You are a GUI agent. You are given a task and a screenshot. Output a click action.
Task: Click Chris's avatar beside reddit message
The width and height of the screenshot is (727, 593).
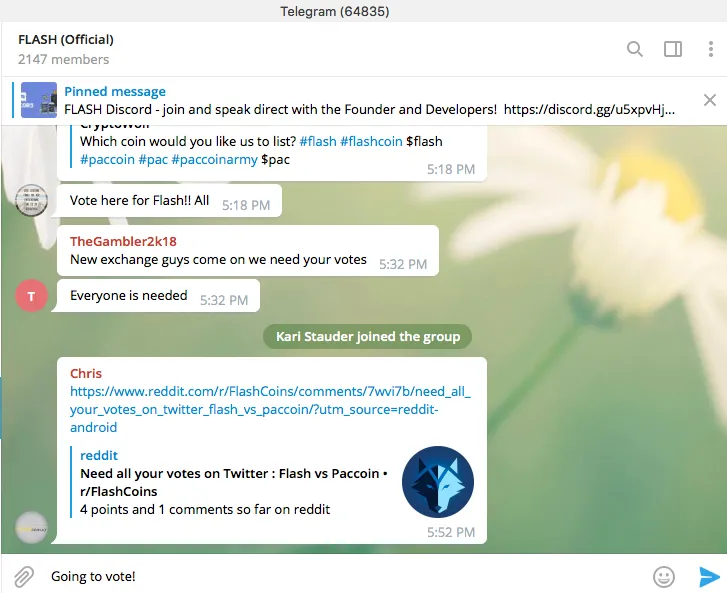click(x=32, y=528)
